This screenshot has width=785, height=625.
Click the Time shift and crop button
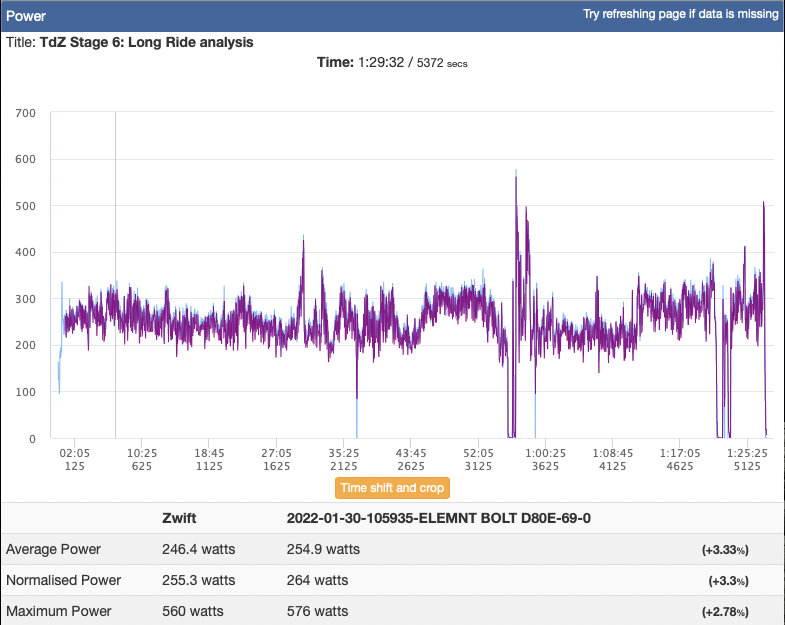(x=393, y=488)
